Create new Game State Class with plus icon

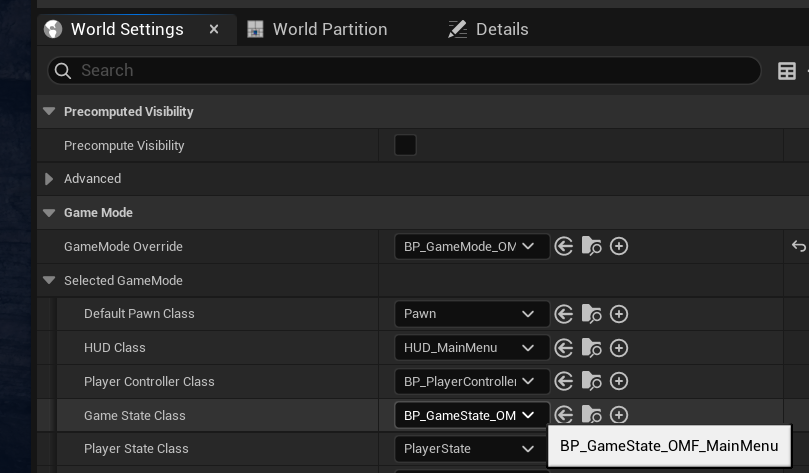(619, 414)
